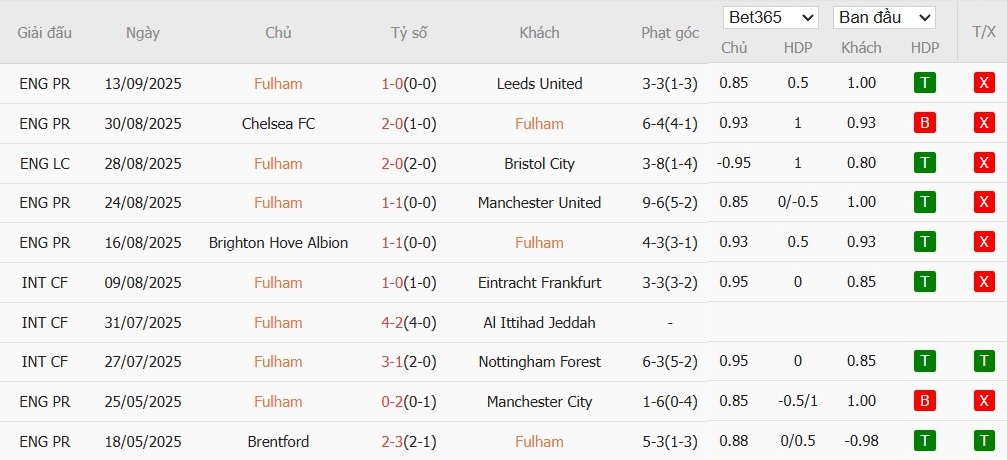Click the green T badge in Leeds United row

point(924,83)
